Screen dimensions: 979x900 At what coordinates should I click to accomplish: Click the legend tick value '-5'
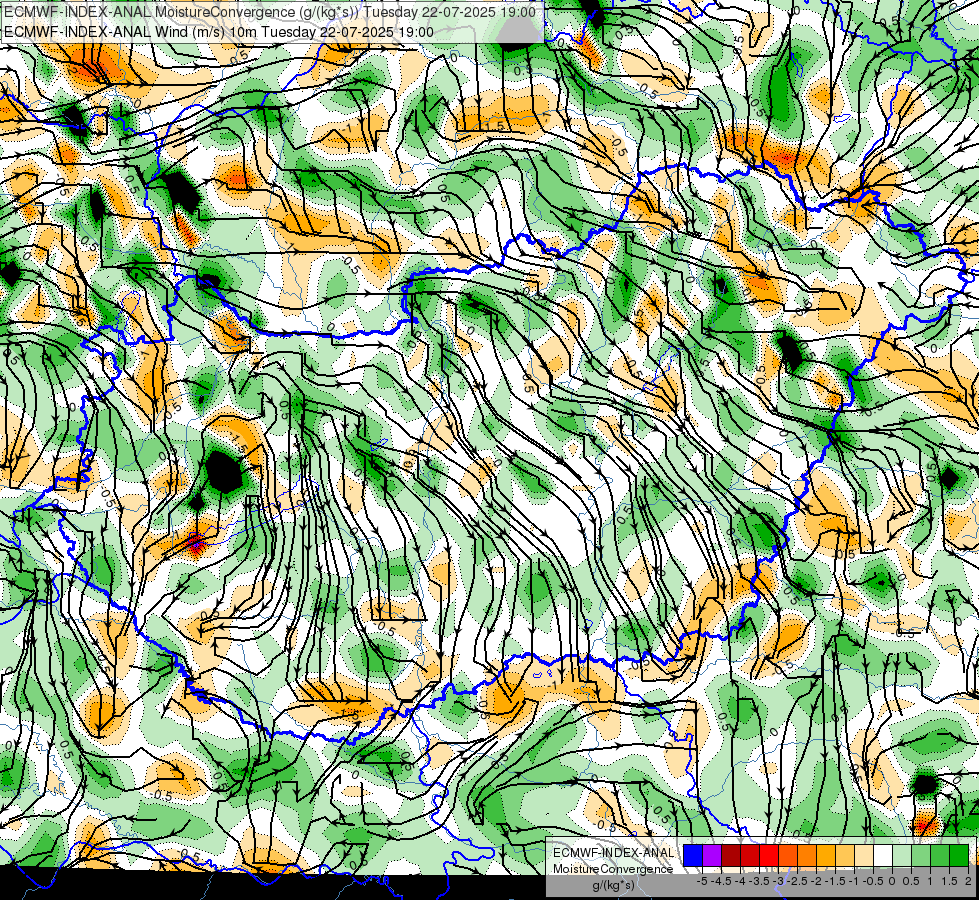[x=702, y=881]
